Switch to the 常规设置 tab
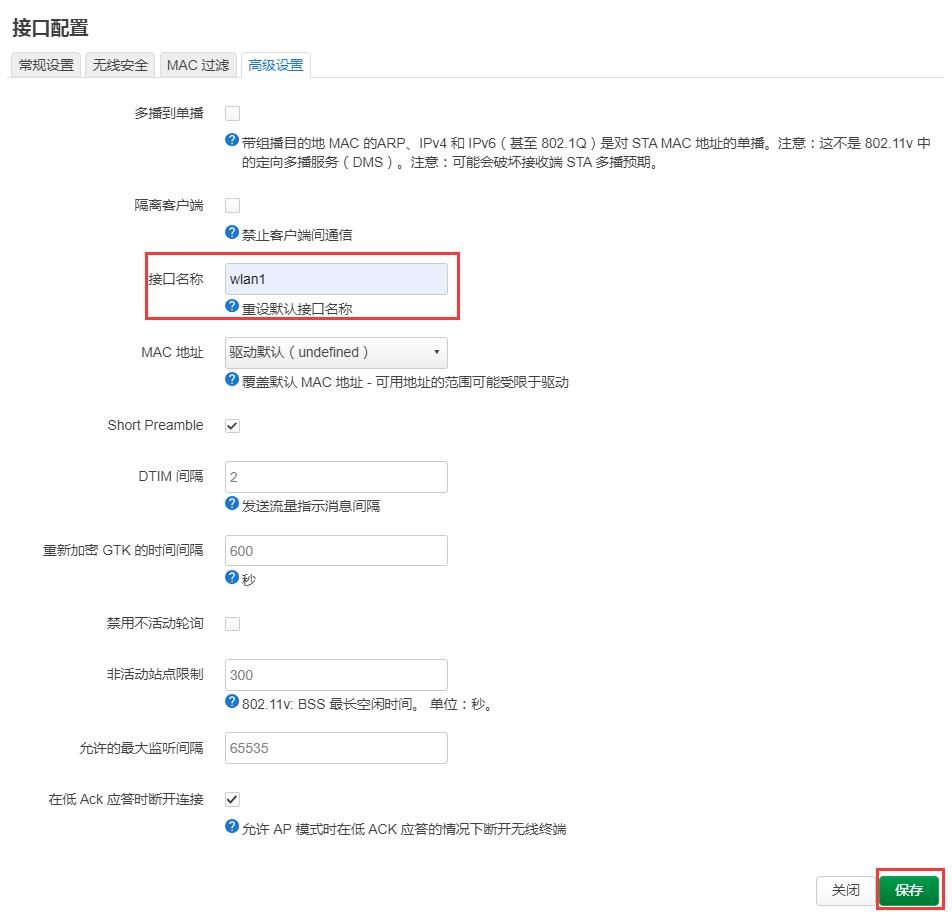 46,65
